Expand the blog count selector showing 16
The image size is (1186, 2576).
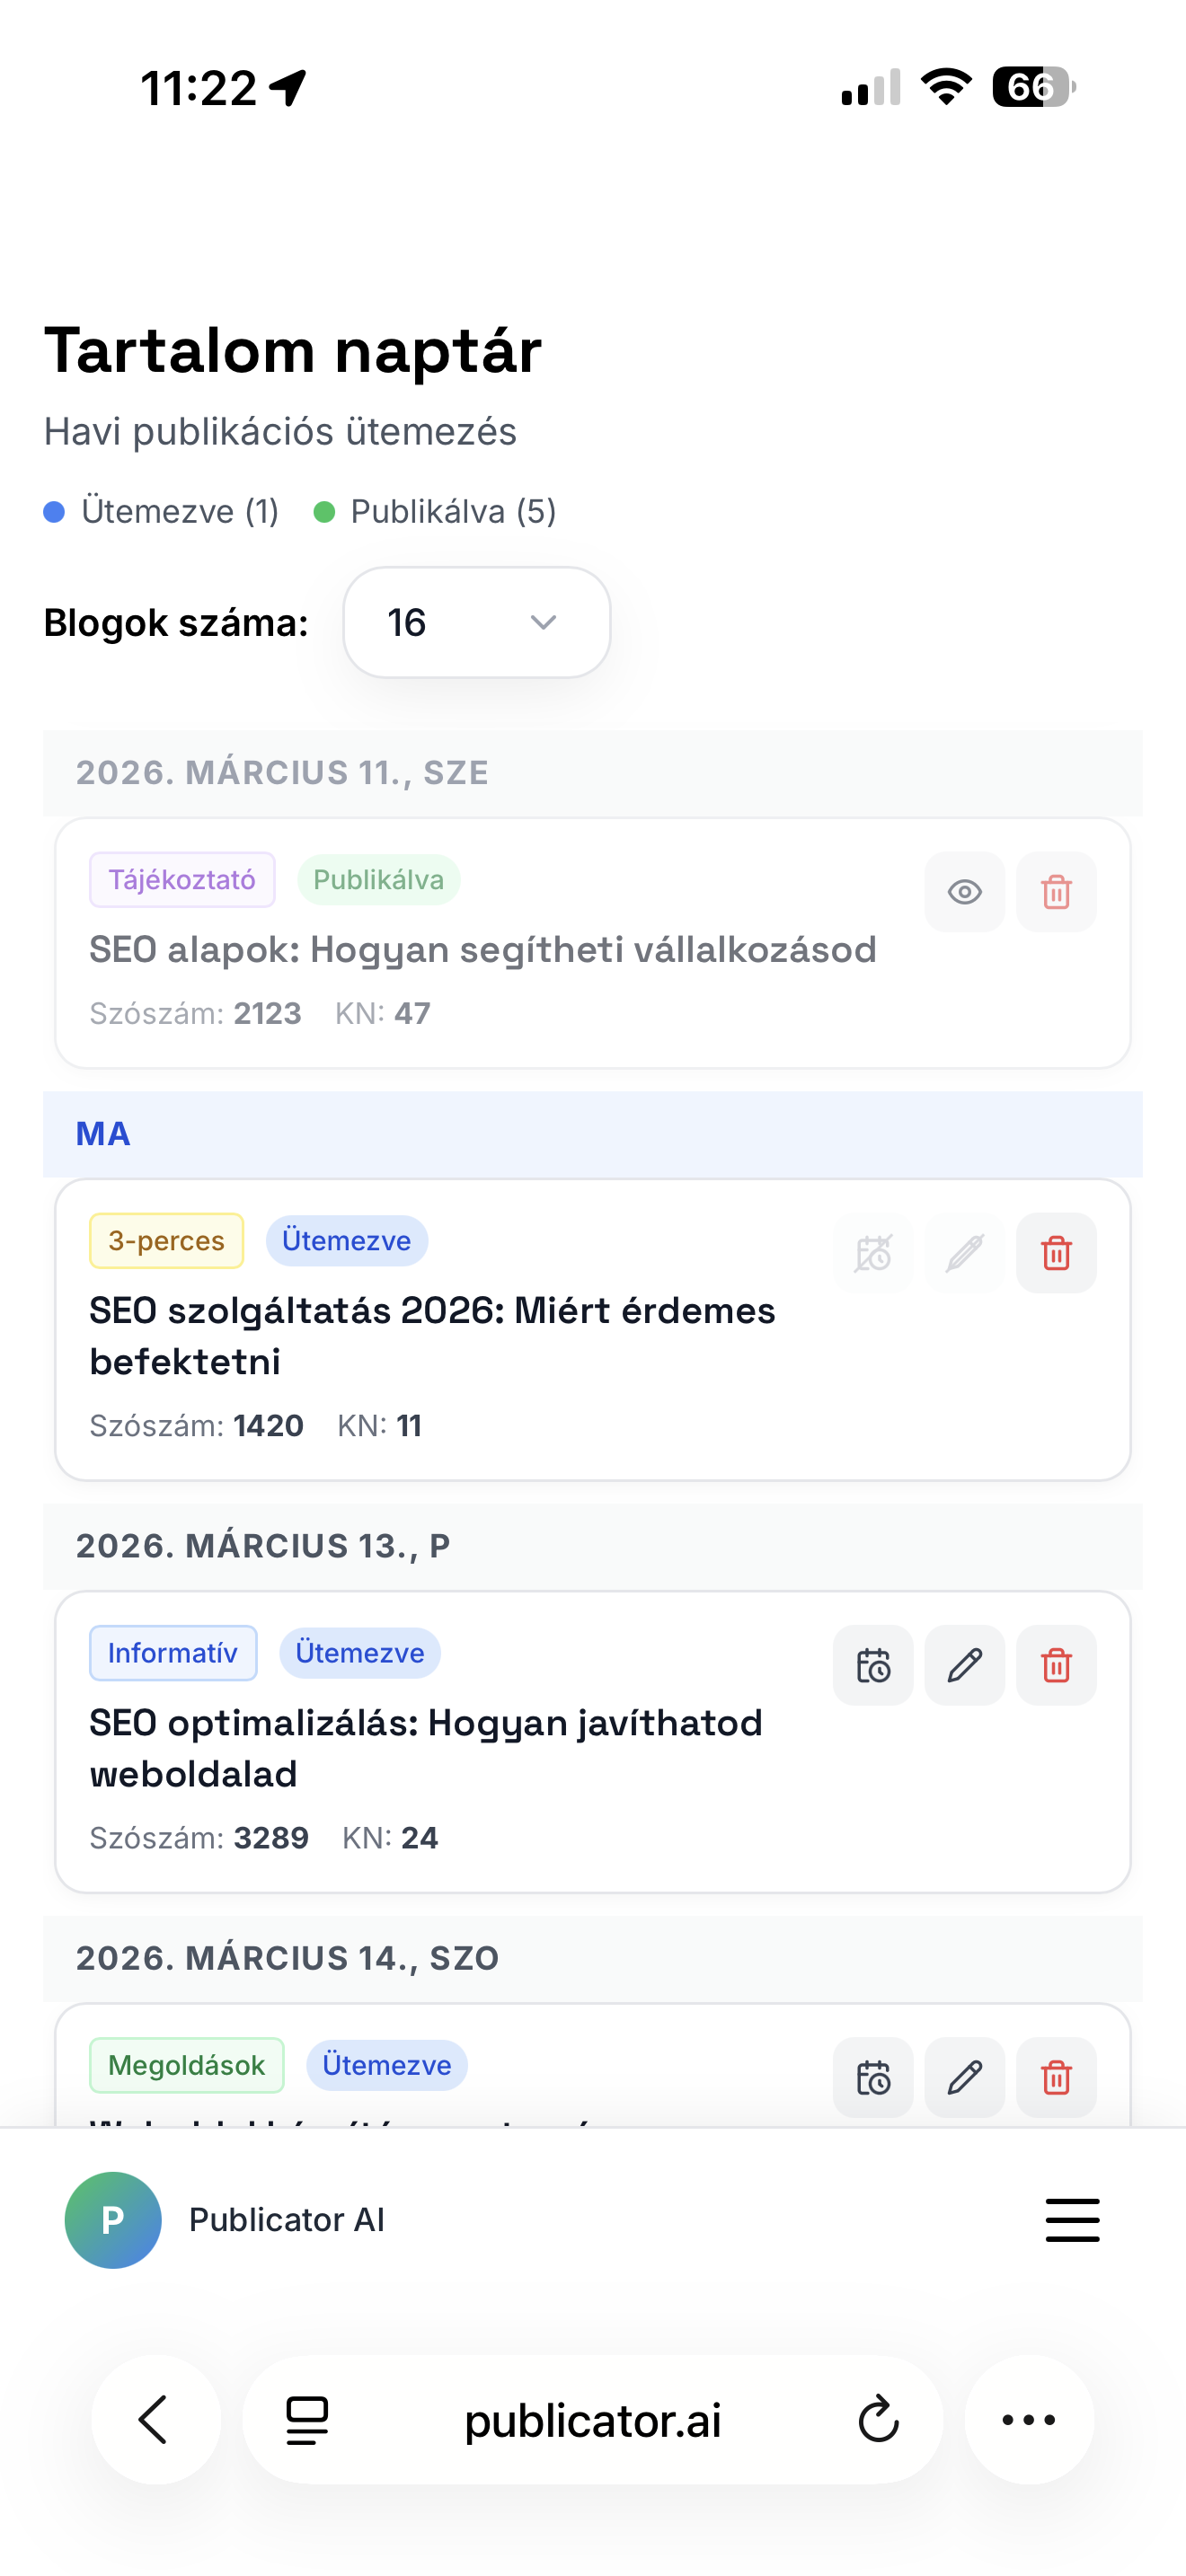476,622
